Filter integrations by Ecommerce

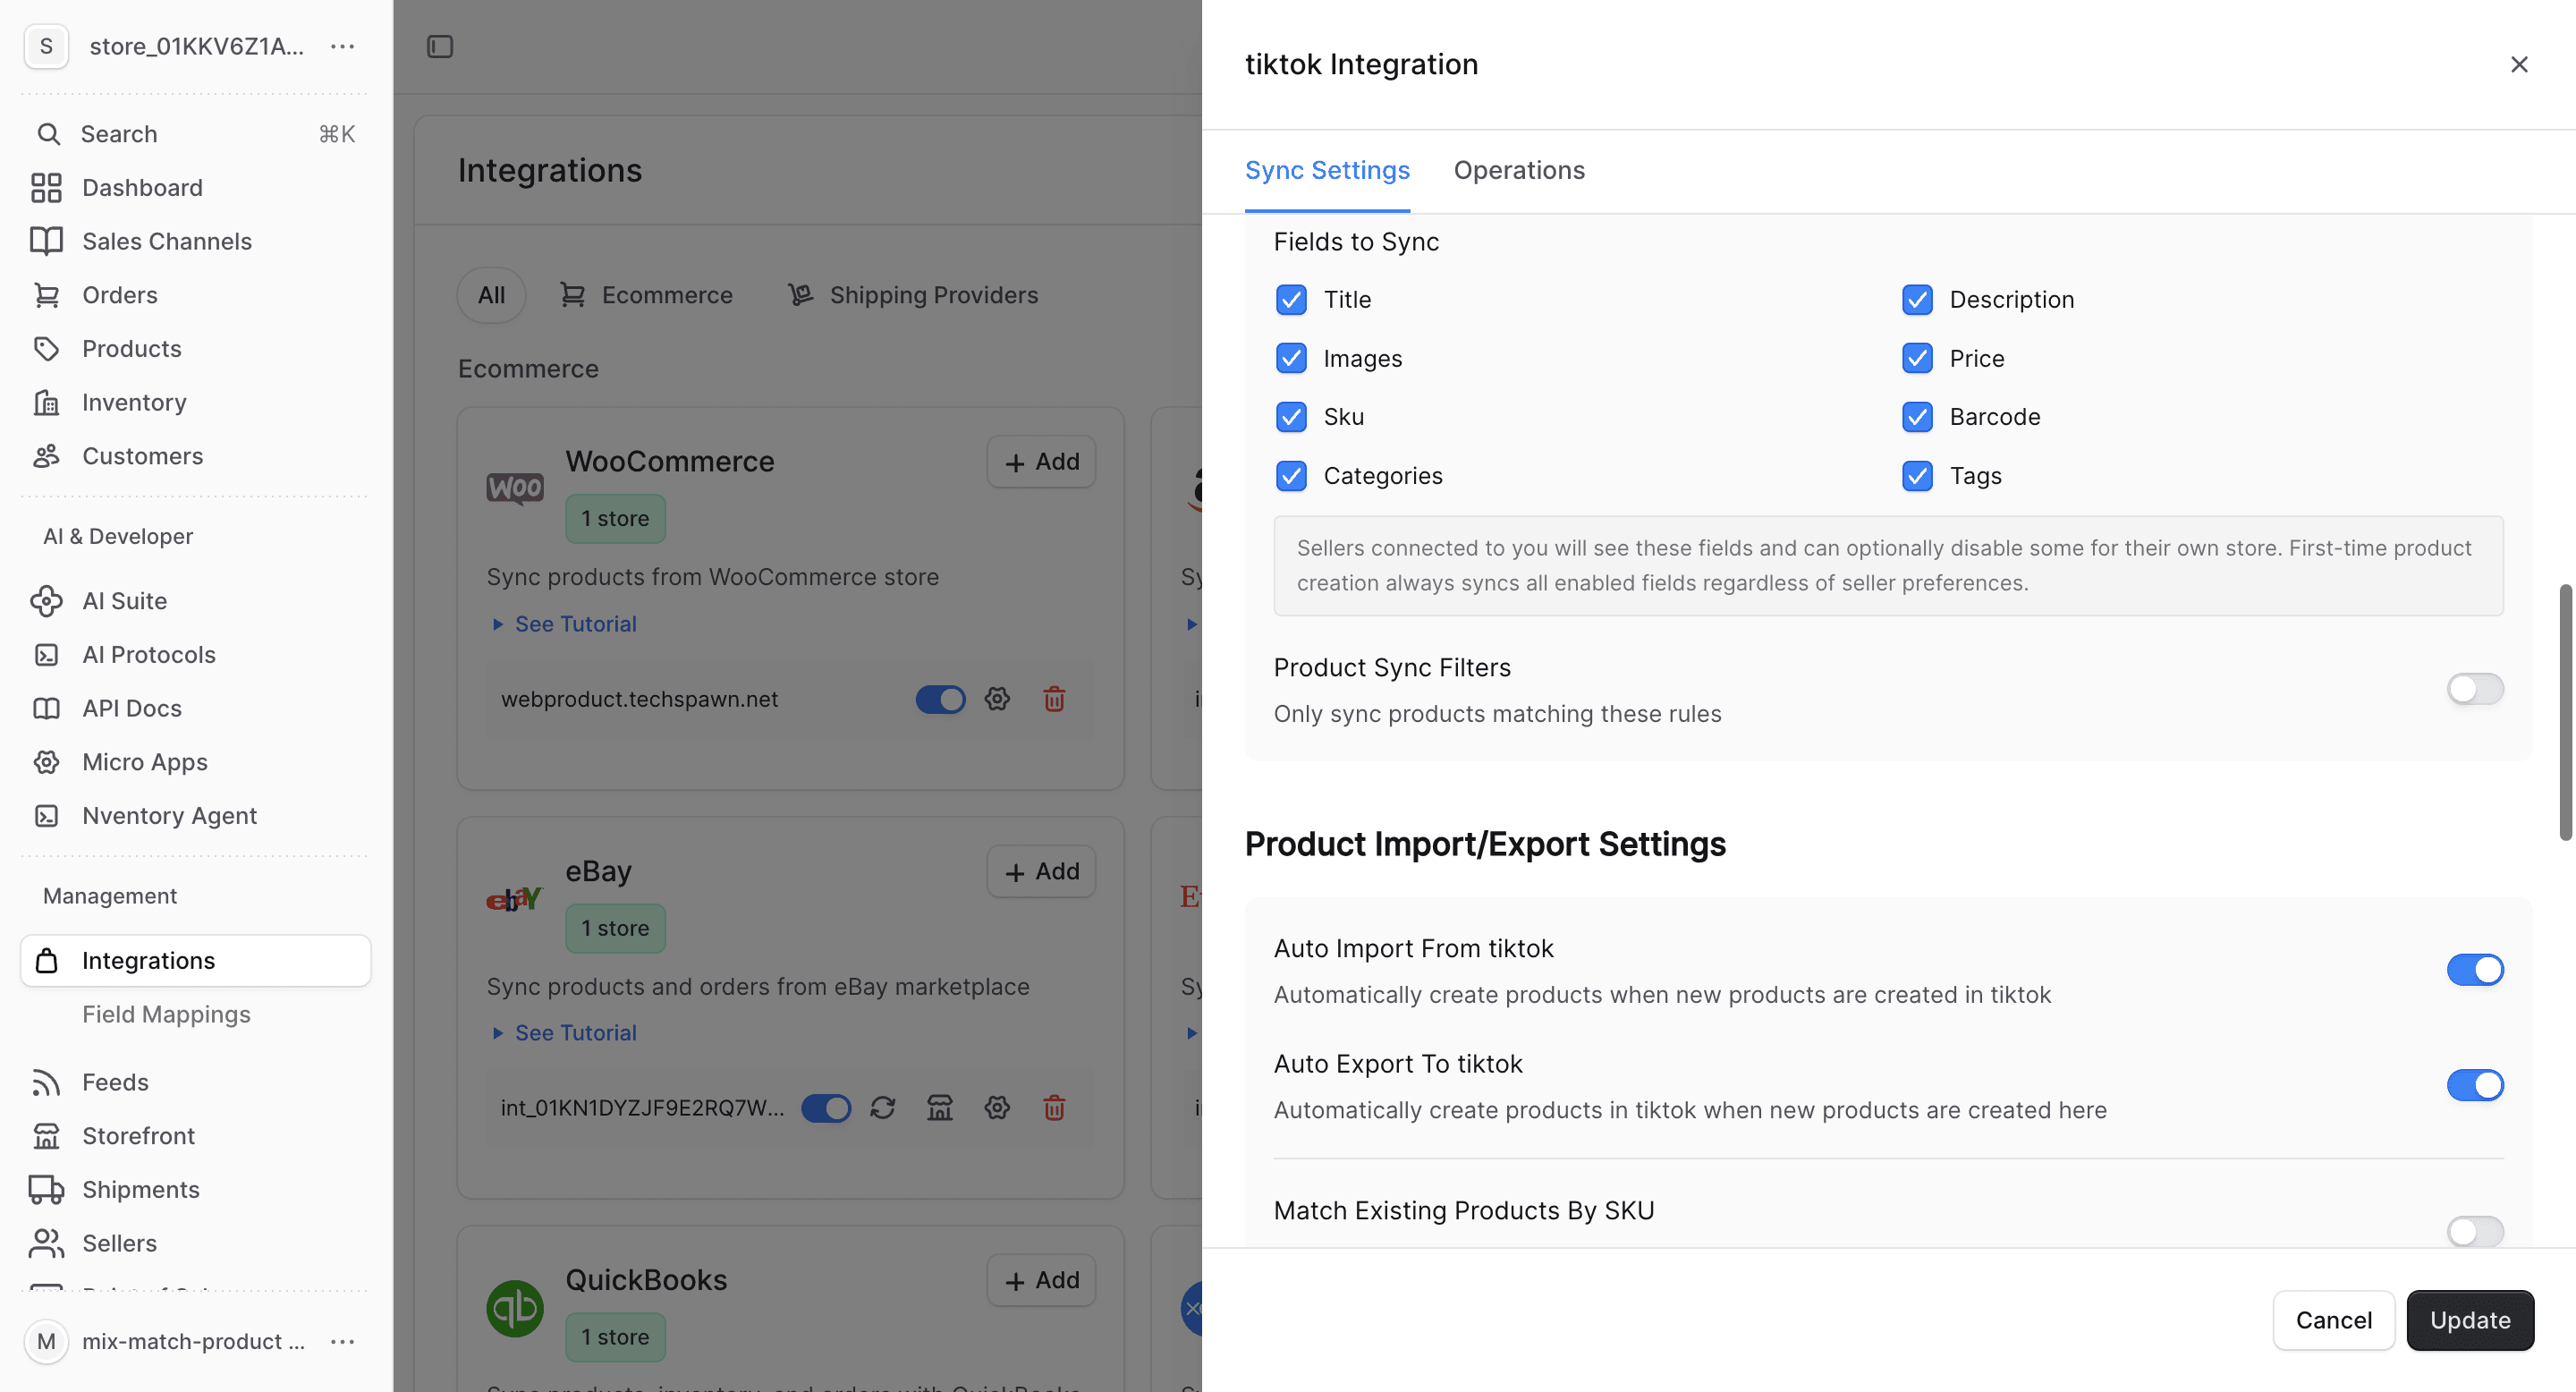646,295
